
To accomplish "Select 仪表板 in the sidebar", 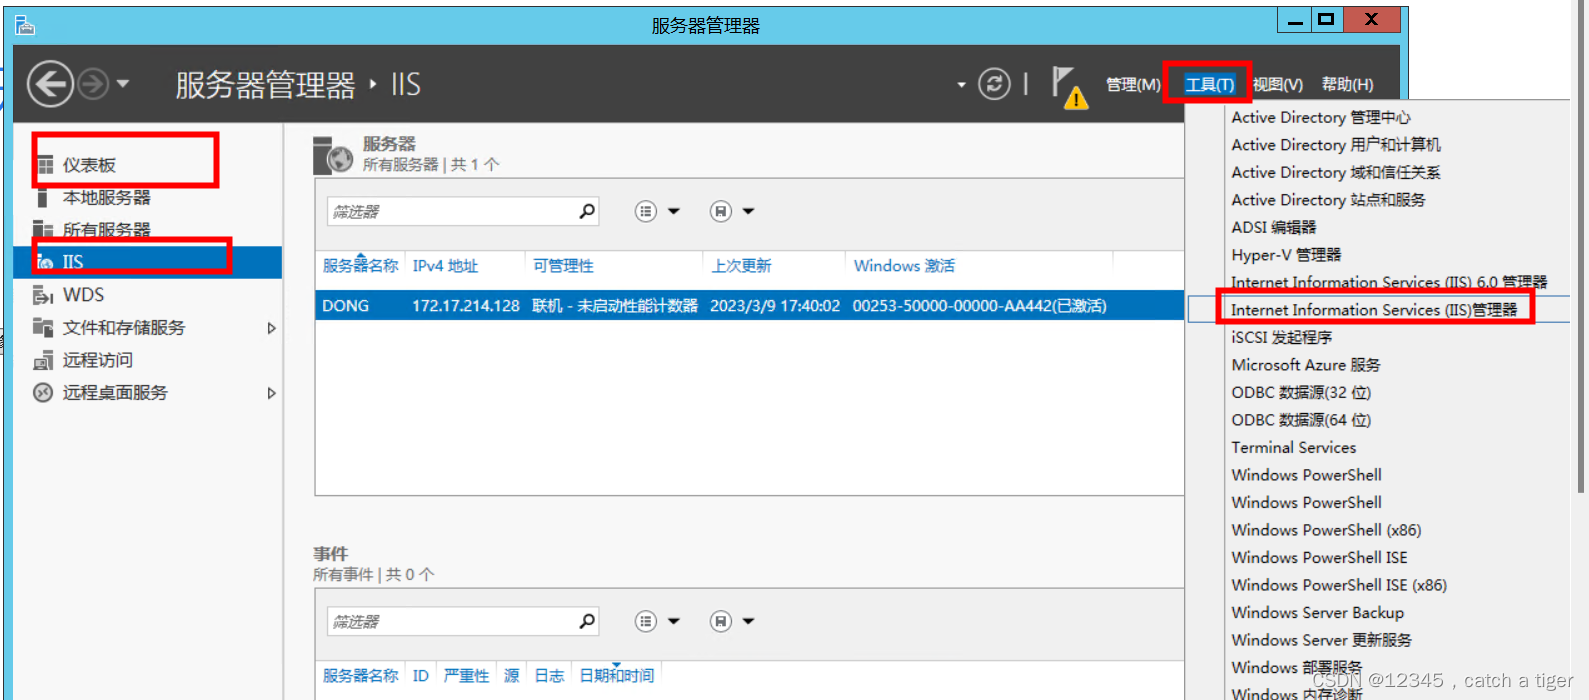I will [148, 165].
